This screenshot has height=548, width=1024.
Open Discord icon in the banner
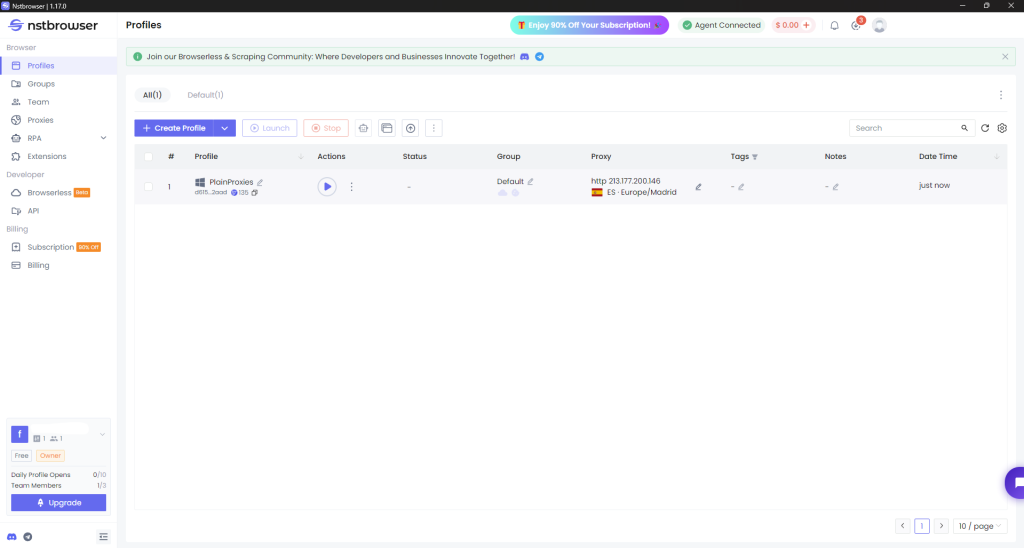tap(524, 57)
